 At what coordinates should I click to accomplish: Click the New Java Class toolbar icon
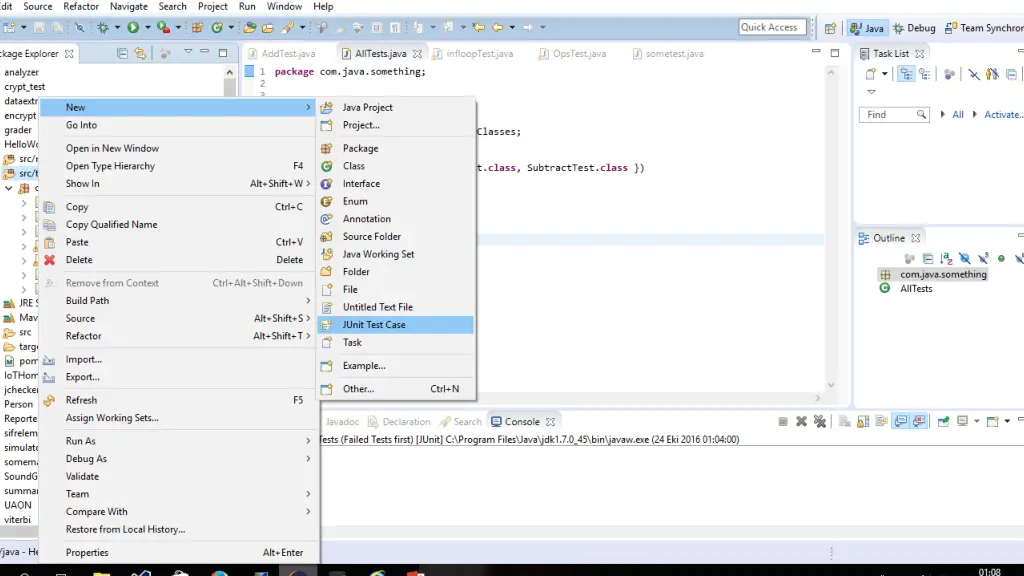(217, 27)
